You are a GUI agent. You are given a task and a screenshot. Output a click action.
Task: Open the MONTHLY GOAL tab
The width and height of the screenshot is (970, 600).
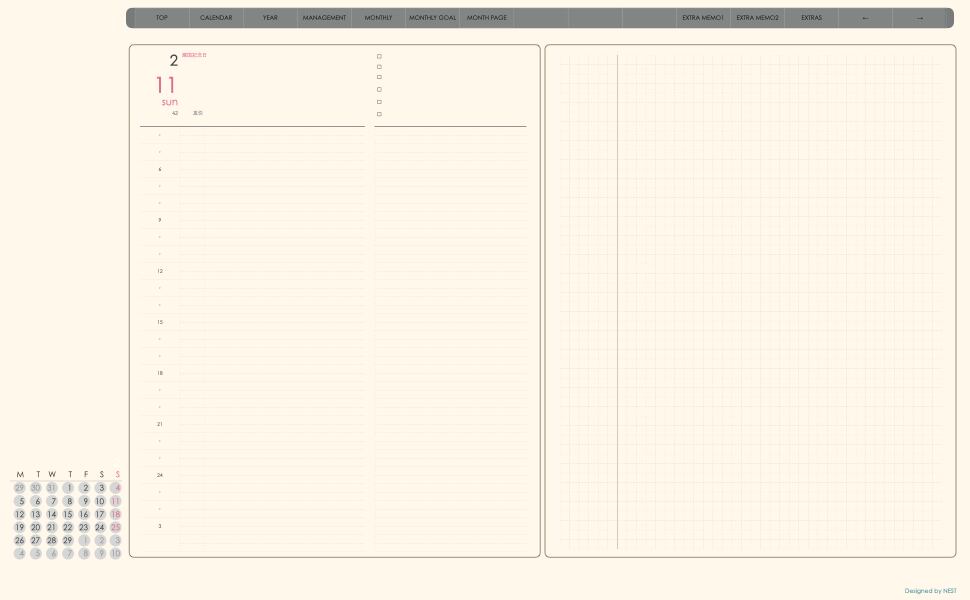pos(432,18)
